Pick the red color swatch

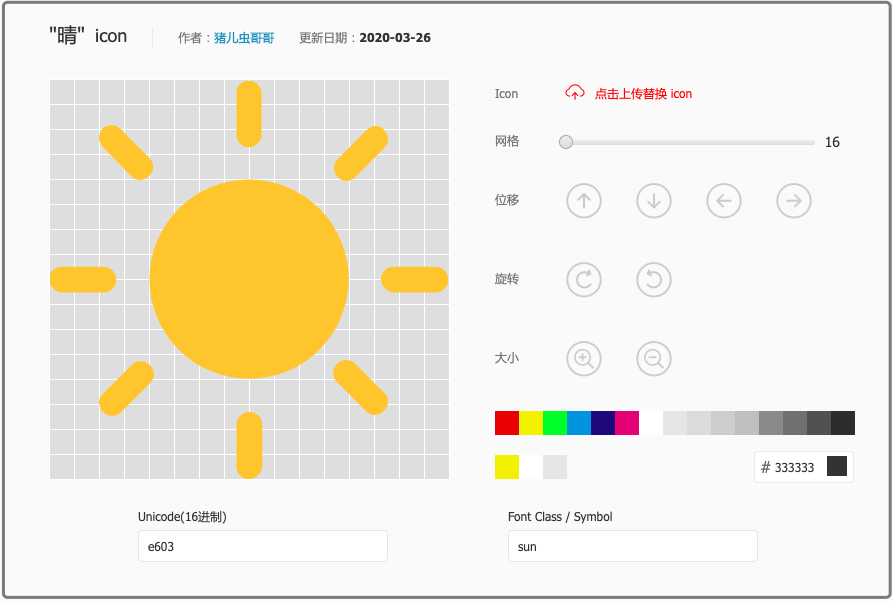point(507,423)
